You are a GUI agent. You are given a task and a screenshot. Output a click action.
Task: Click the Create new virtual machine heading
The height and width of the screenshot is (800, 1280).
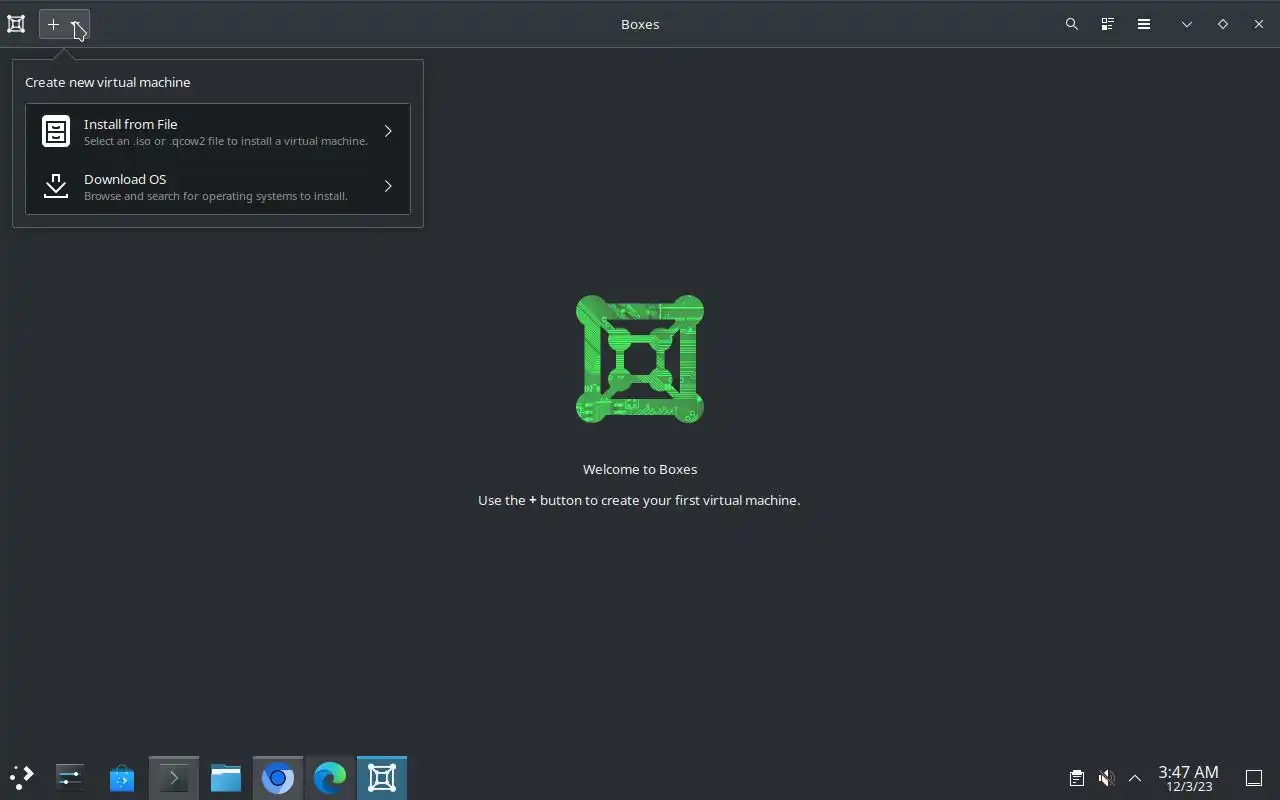pos(108,82)
